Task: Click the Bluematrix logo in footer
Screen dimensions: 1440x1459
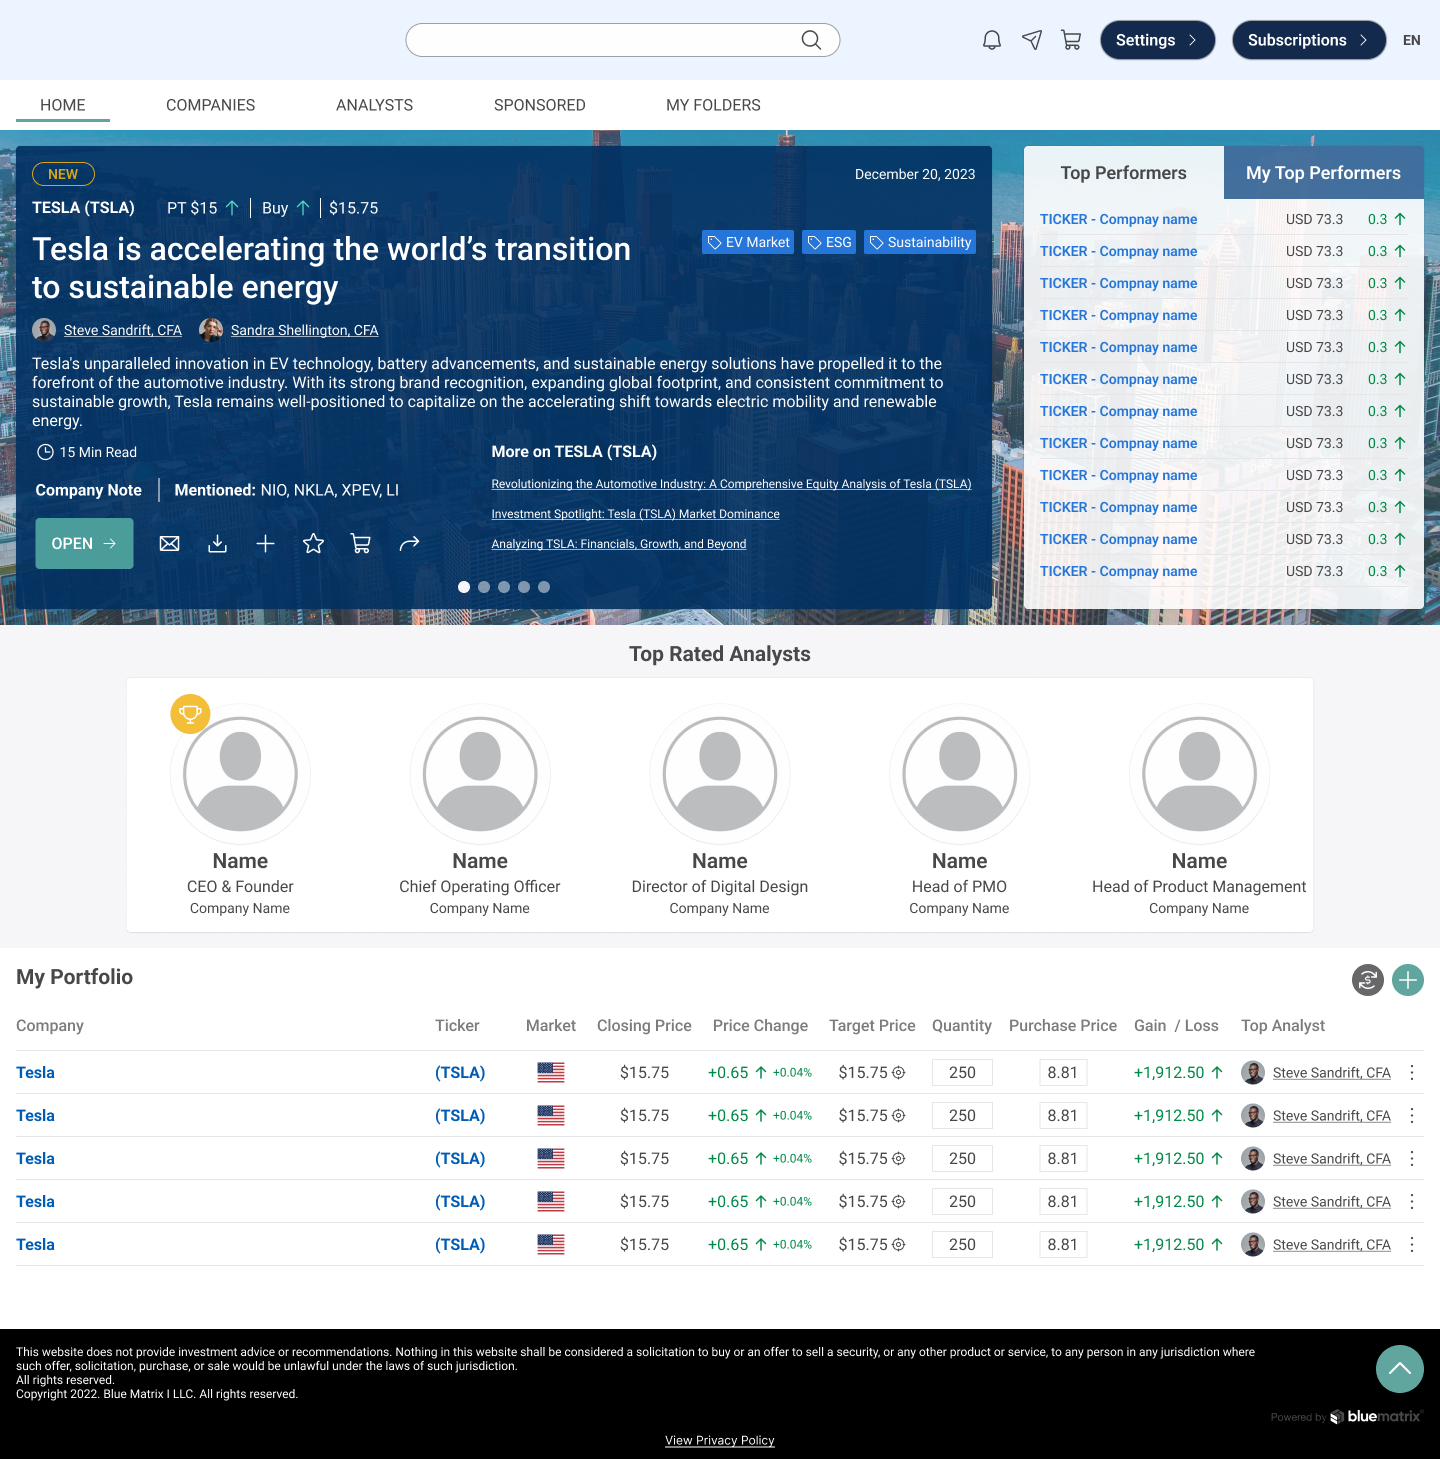Action: [1376, 1416]
